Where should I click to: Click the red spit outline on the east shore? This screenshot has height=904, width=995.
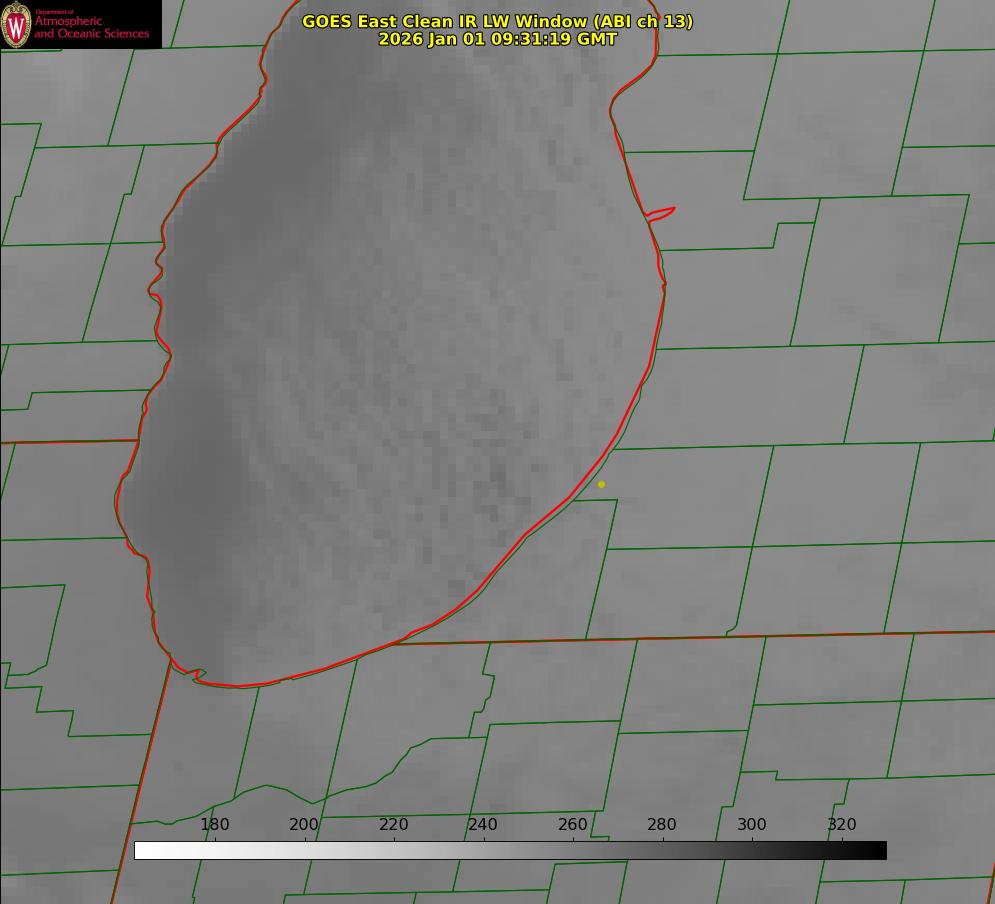[x=662, y=212]
